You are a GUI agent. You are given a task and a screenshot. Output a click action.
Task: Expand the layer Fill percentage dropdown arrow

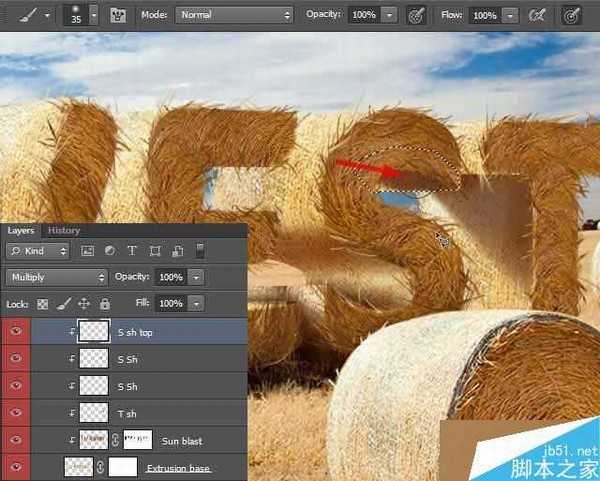196,303
